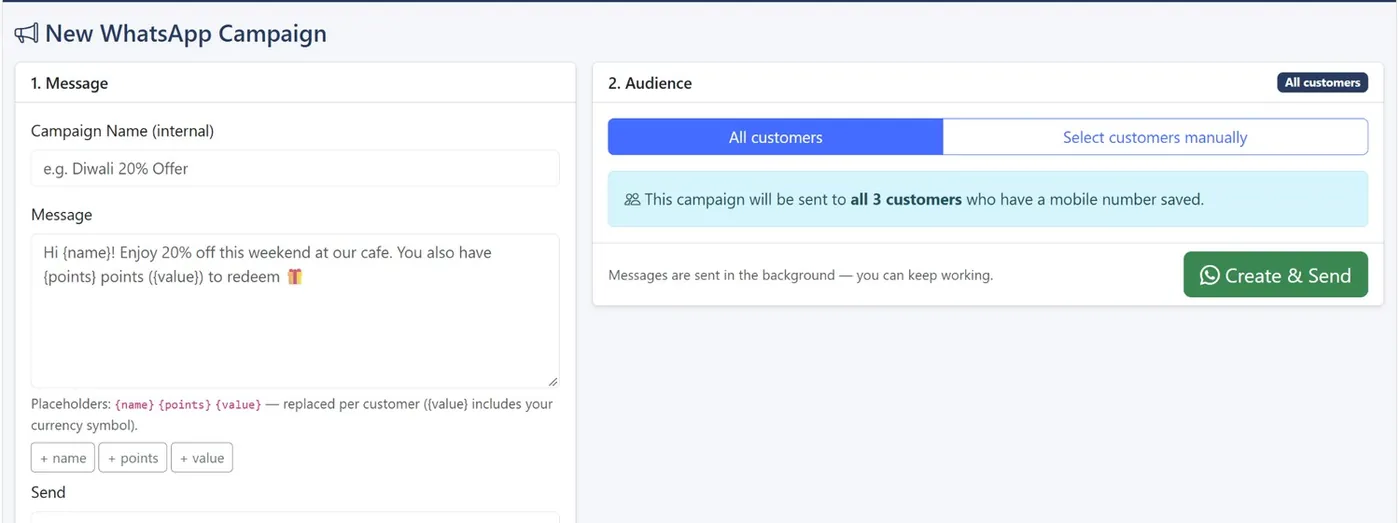The height and width of the screenshot is (523, 1400).
Task: Click the megaphone icon beside the page title
Action: 26,33
